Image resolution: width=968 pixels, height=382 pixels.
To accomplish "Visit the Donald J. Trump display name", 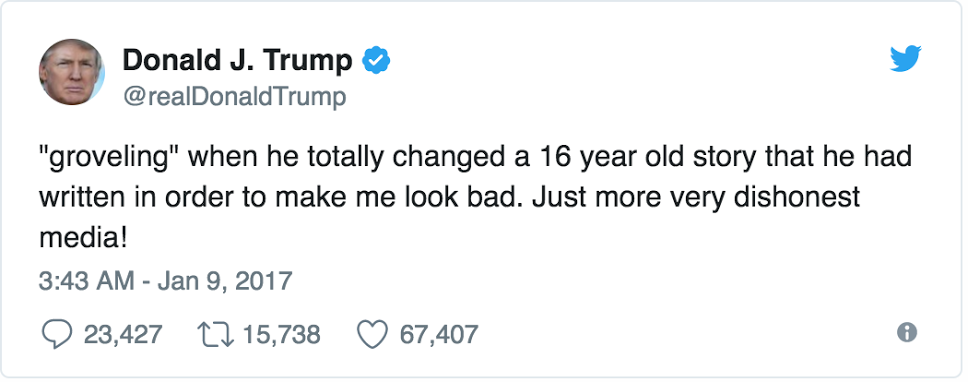I will coord(237,60).
